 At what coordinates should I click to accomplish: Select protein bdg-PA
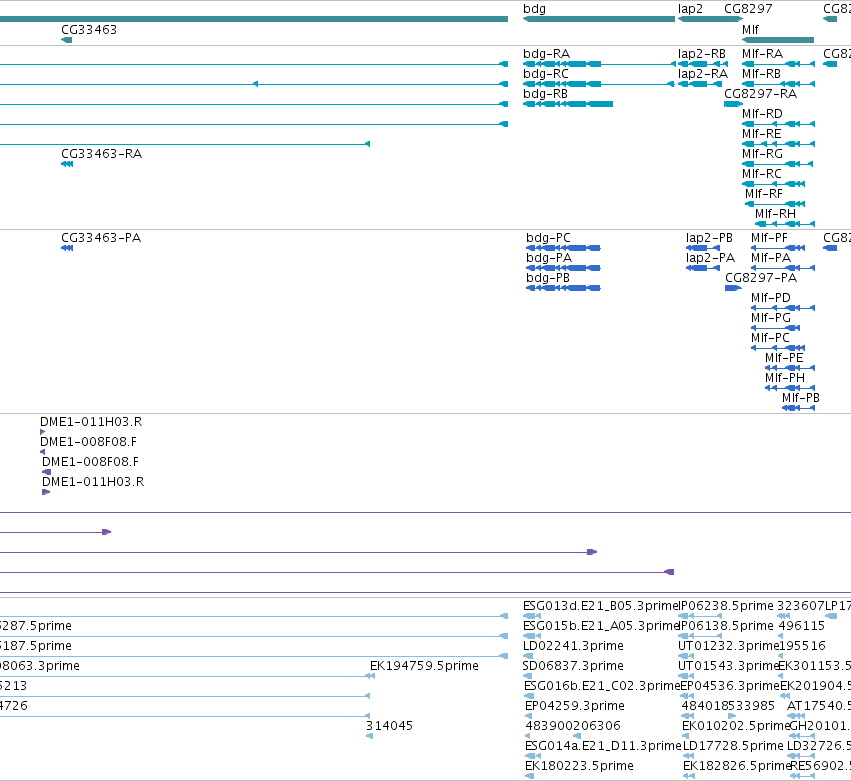click(563, 268)
